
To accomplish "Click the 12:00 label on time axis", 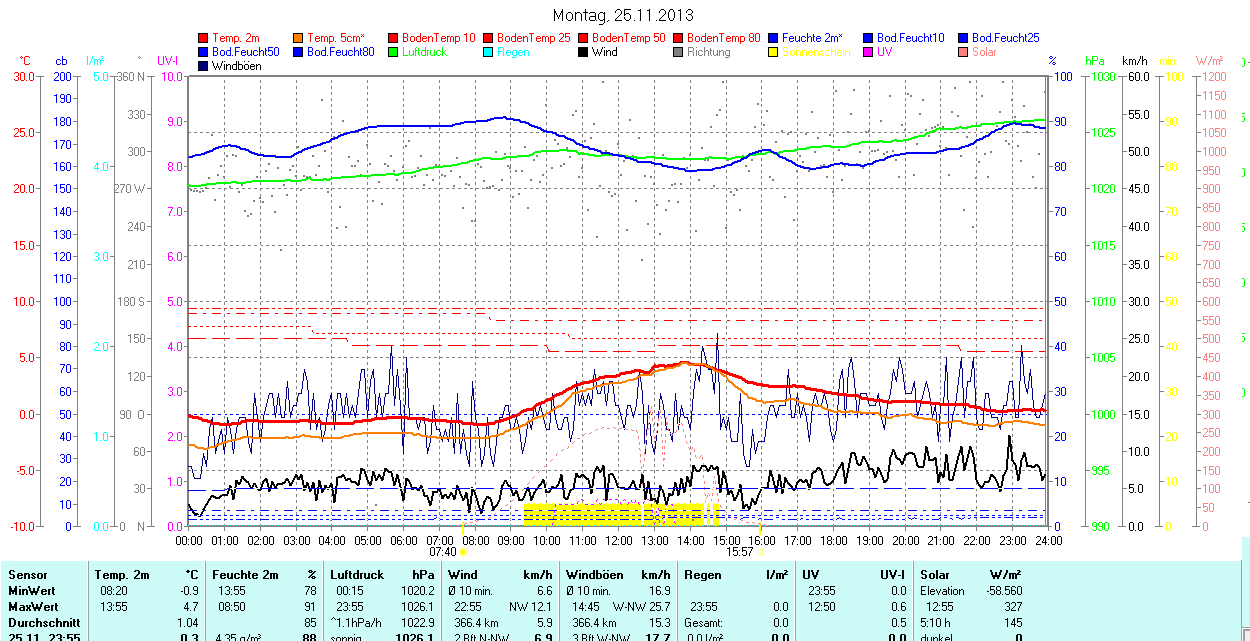I will pos(618,540).
